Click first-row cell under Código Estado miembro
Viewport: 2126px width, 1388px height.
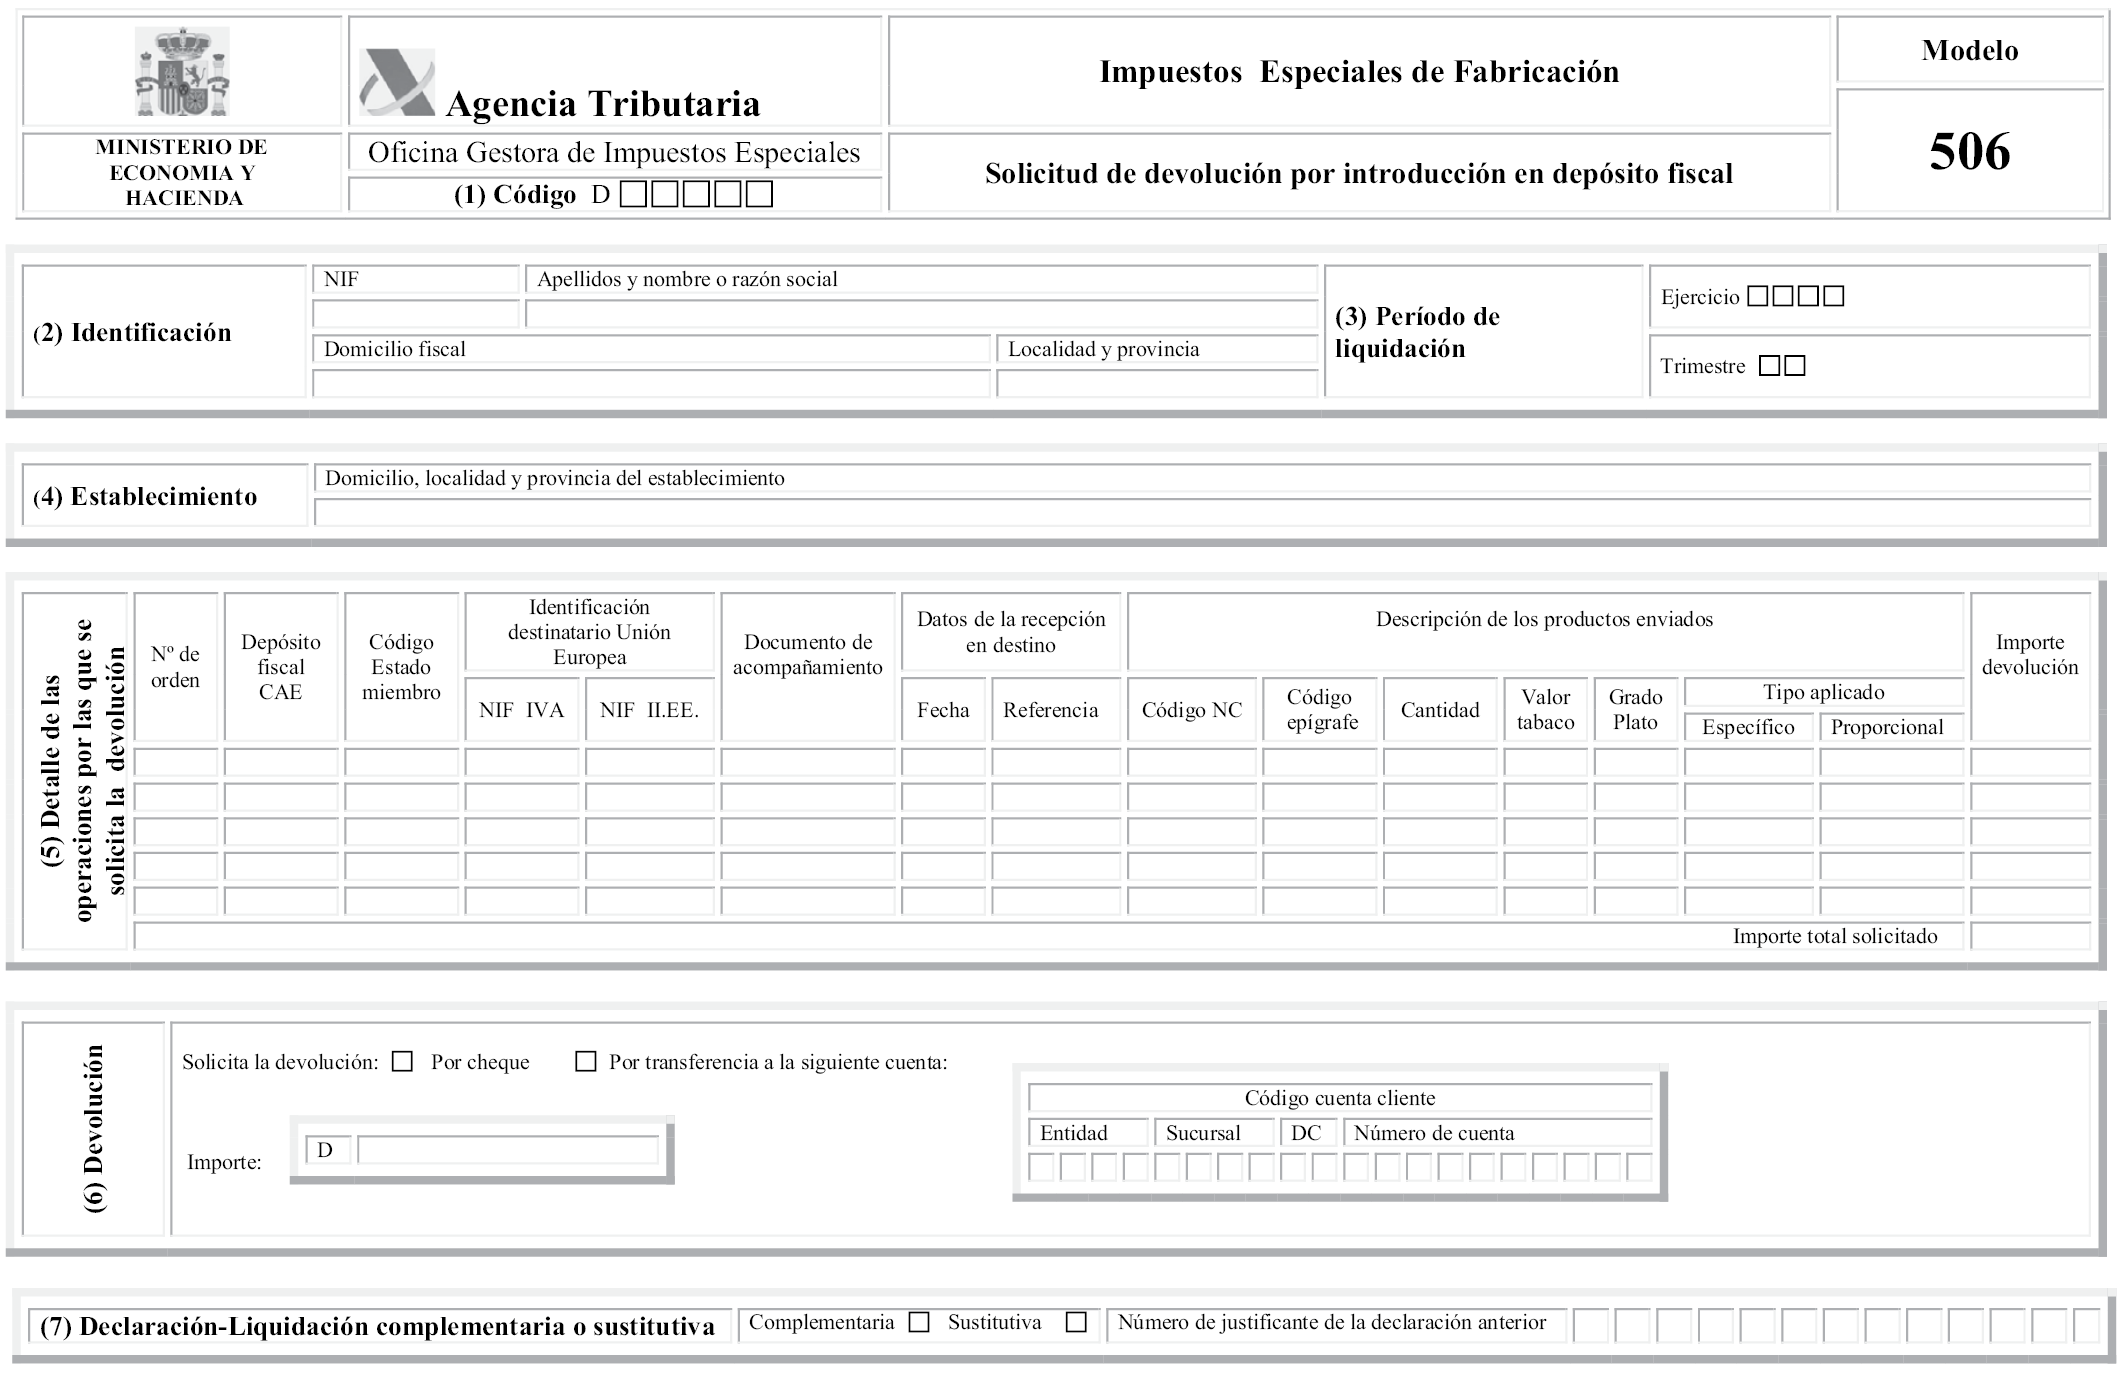tap(401, 762)
